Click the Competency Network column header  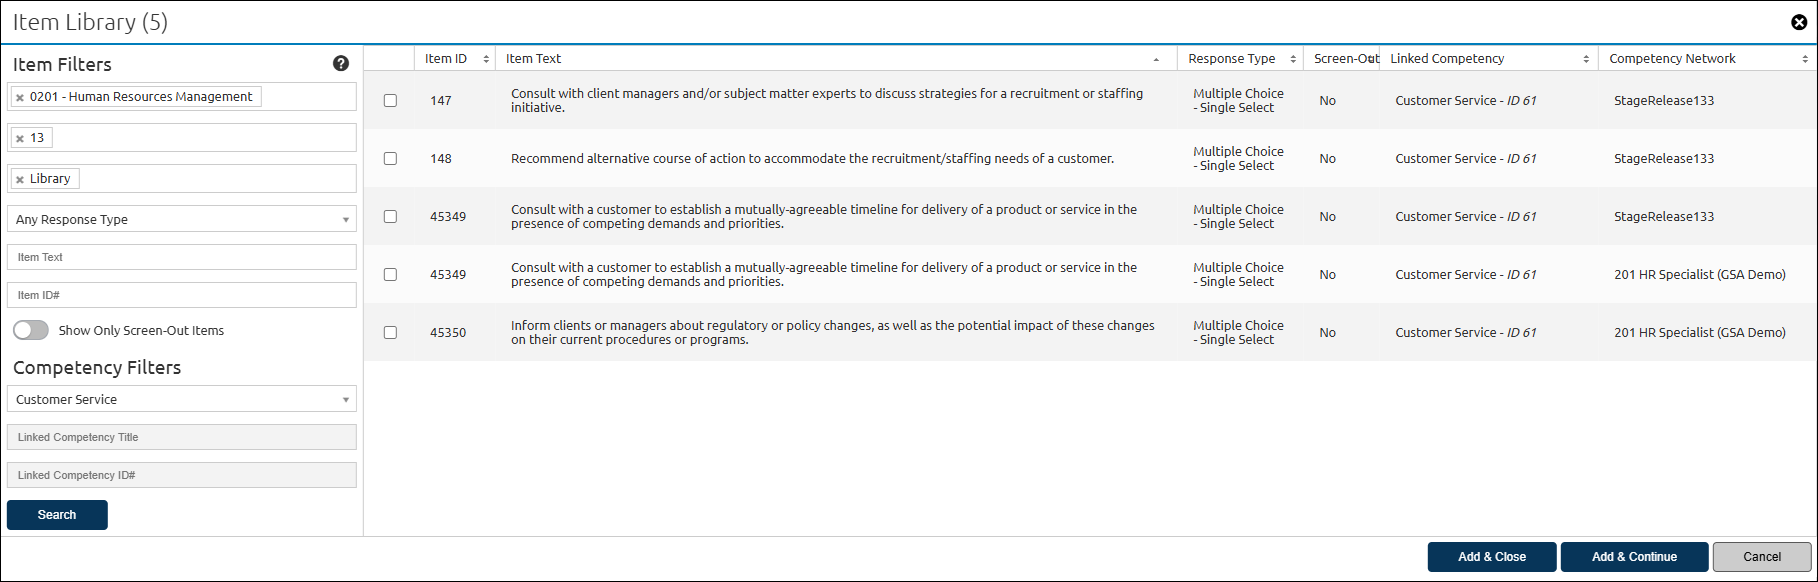coord(1708,59)
